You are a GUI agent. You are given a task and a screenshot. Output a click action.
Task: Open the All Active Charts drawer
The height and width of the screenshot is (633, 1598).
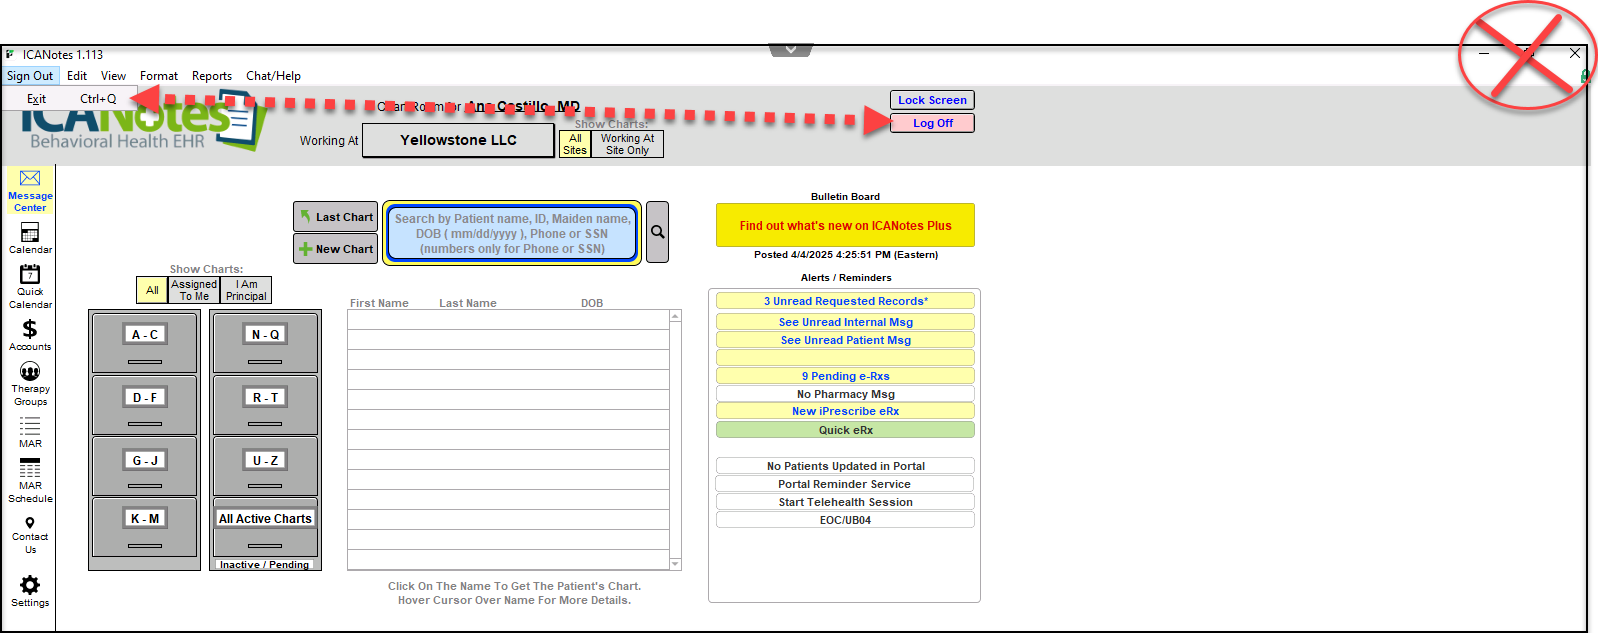tap(265, 519)
